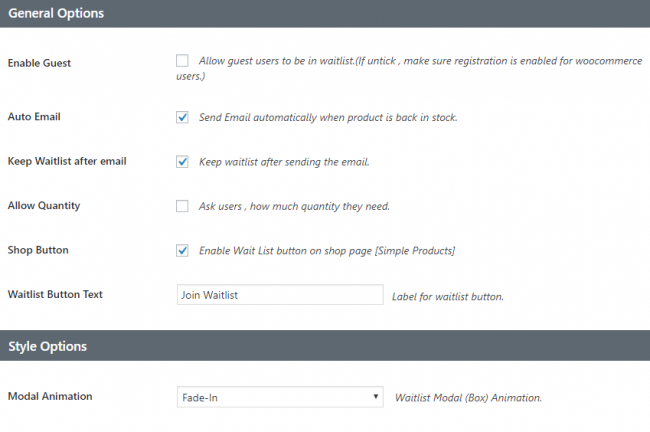The height and width of the screenshot is (432, 650).
Task: Click 'Allow guest users to be in waitlist' description
Action: click(409, 68)
